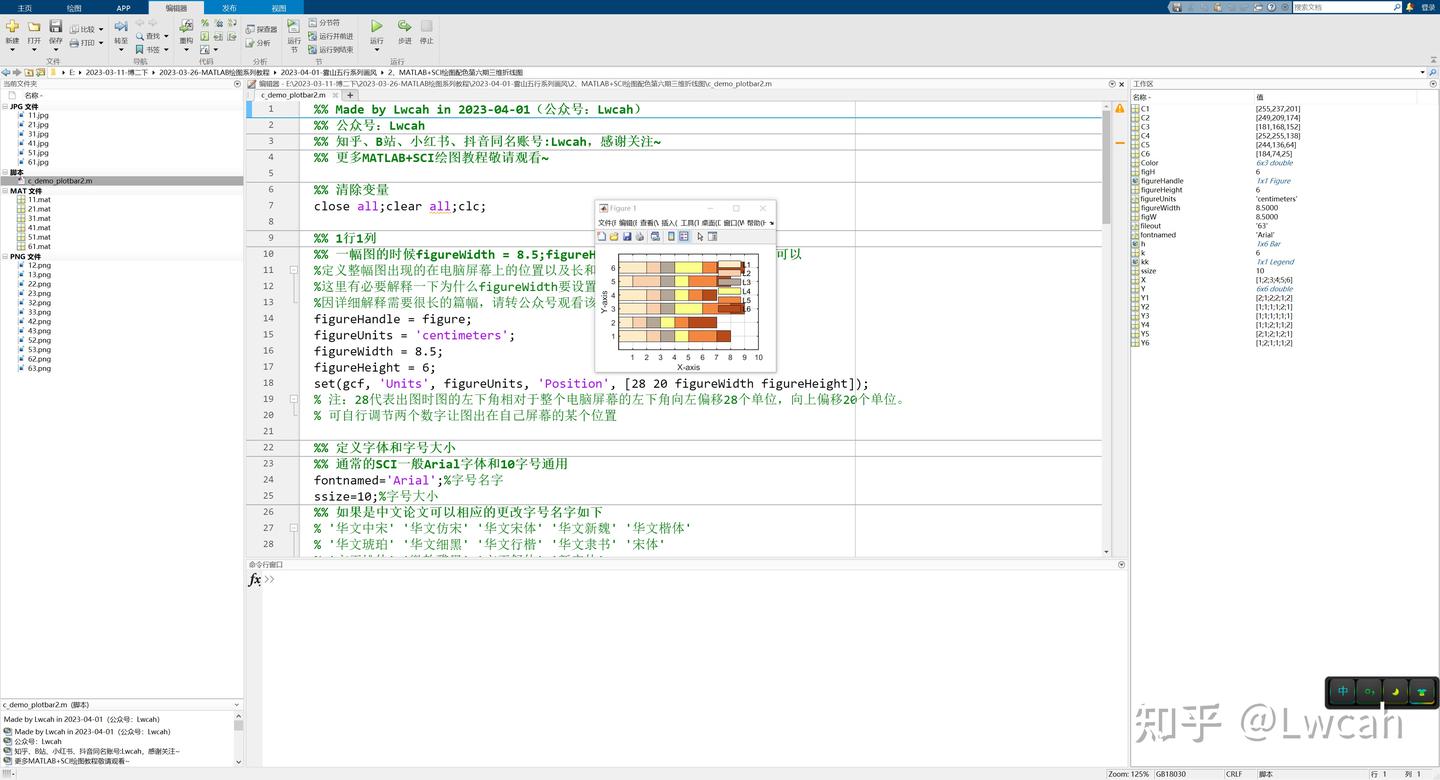Open the 插入 (Insert) menu in Figure 1
Screen dimensions: 1440x780
[x=668, y=221]
